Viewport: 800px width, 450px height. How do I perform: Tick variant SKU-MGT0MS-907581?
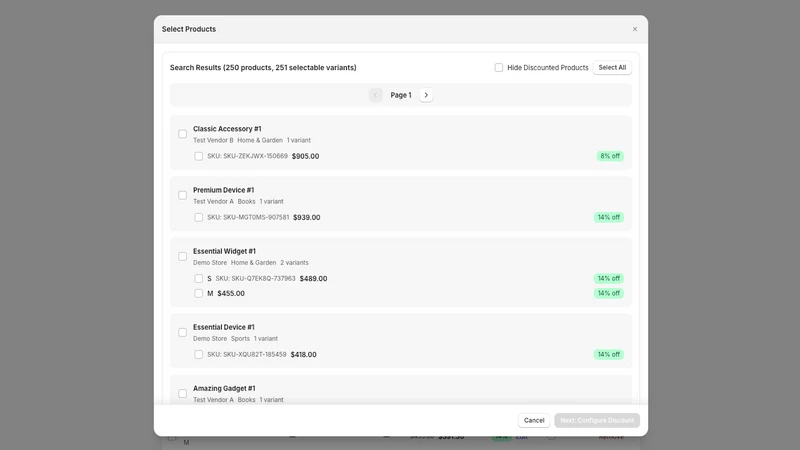[x=198, y=217]
